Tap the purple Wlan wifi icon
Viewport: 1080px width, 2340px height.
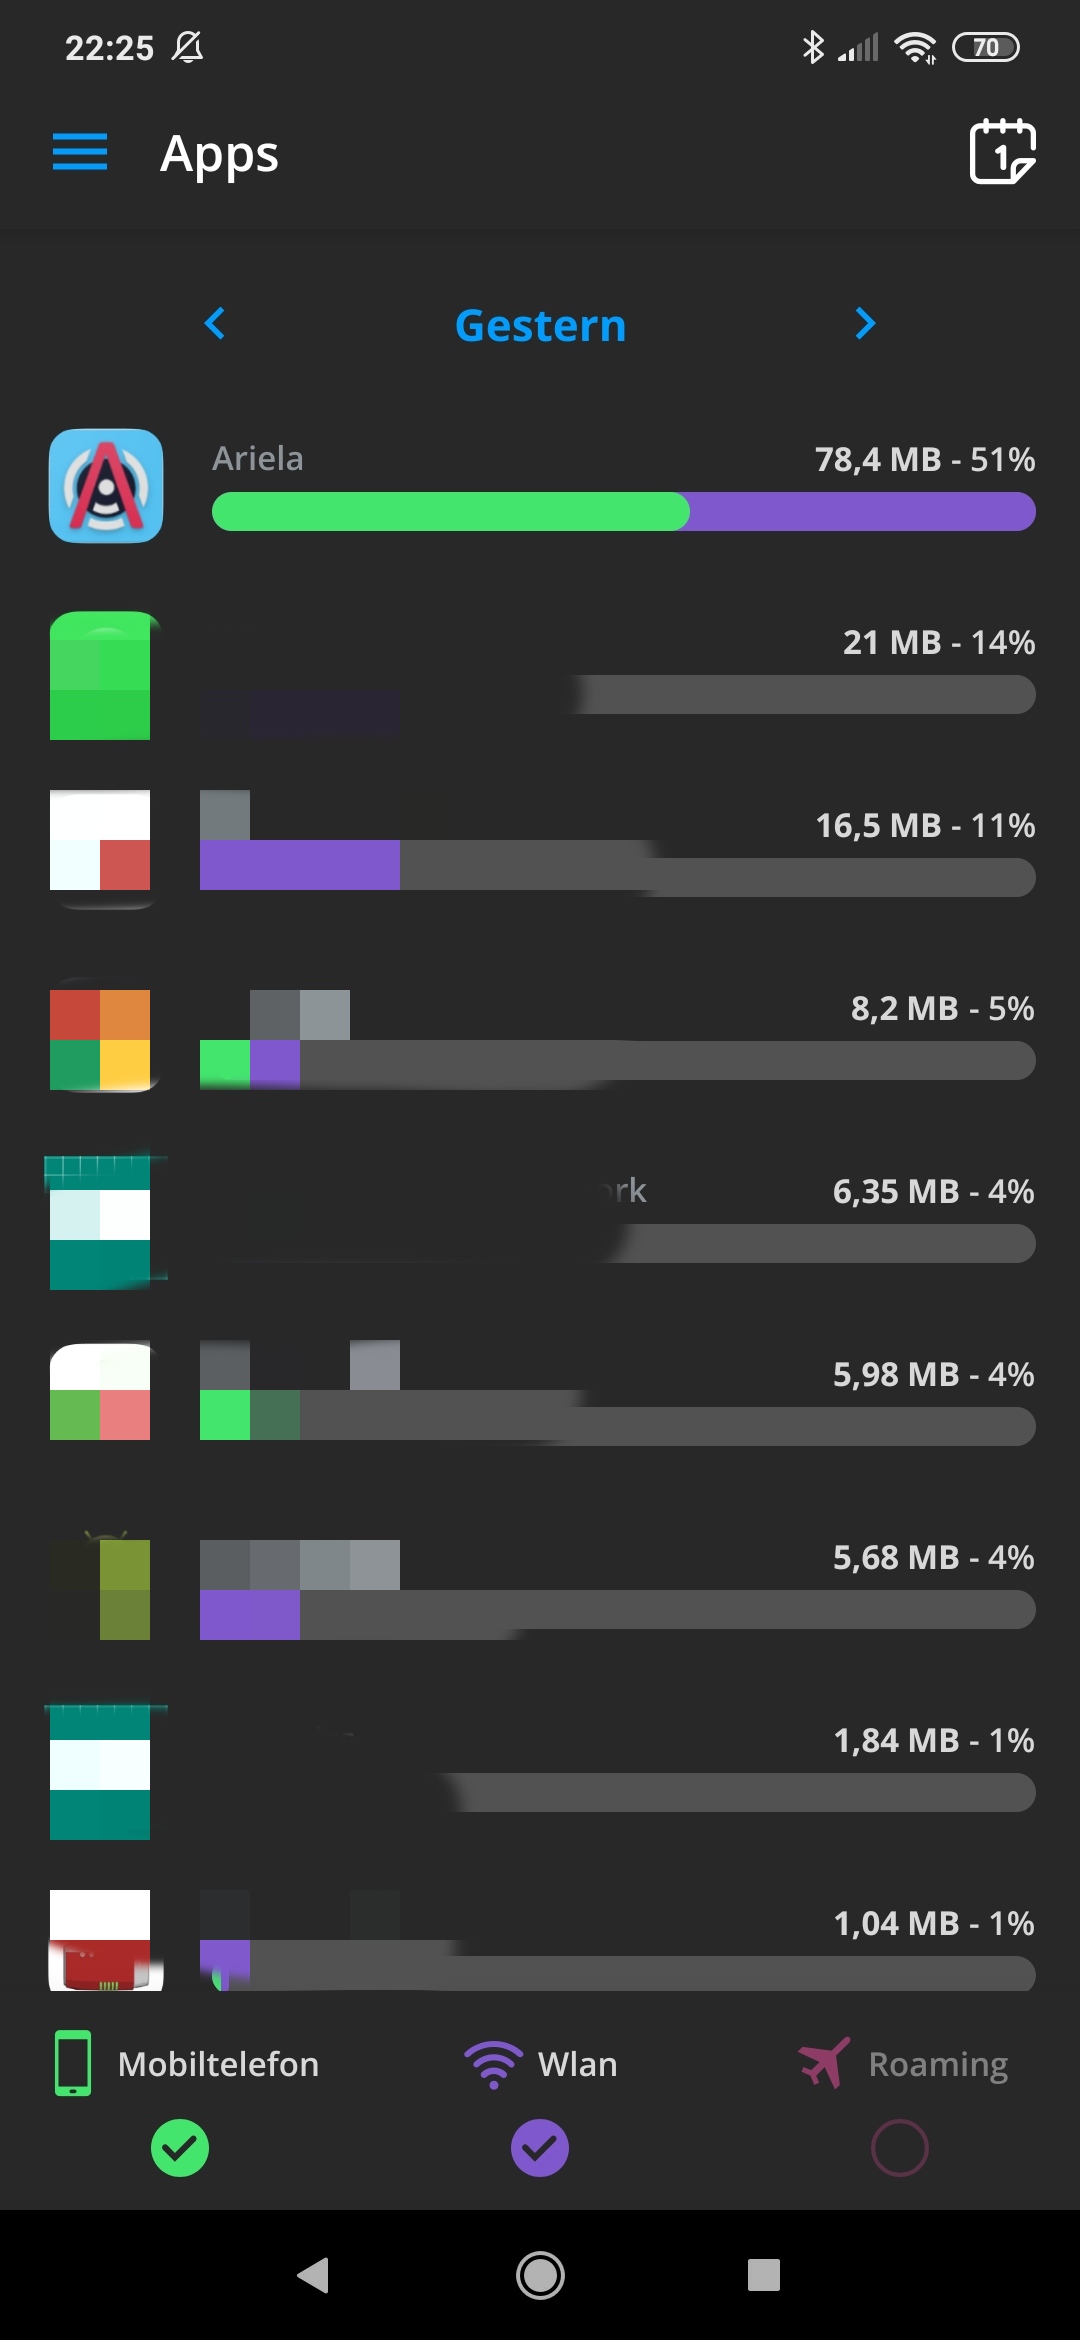[493, 2064]
